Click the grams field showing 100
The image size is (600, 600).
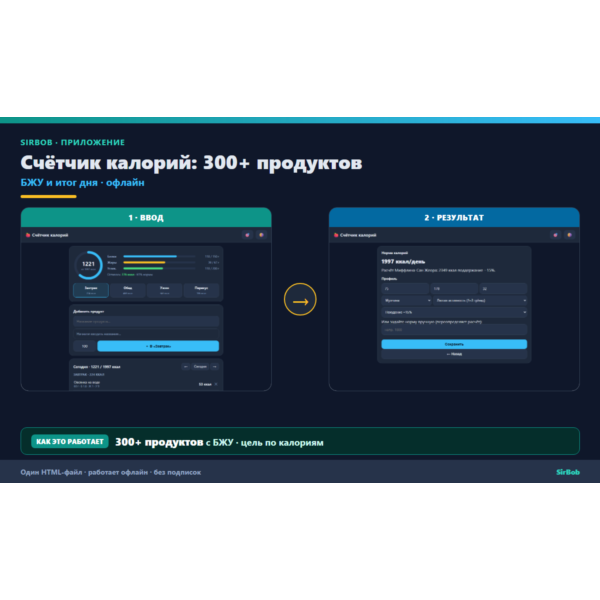tap(85, 346)
